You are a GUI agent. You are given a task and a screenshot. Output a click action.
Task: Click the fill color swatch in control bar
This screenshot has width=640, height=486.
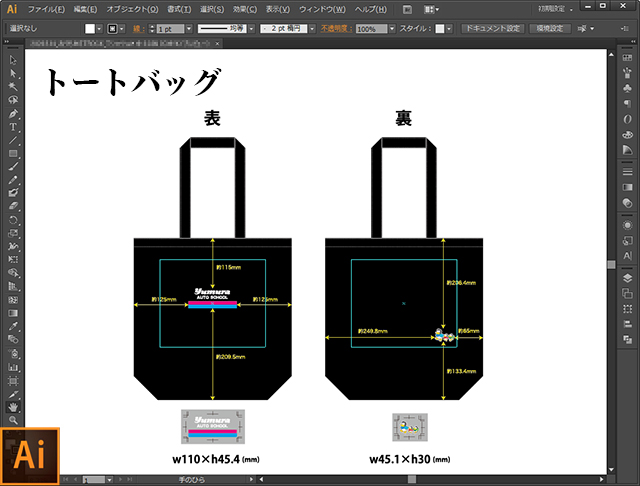90,29
